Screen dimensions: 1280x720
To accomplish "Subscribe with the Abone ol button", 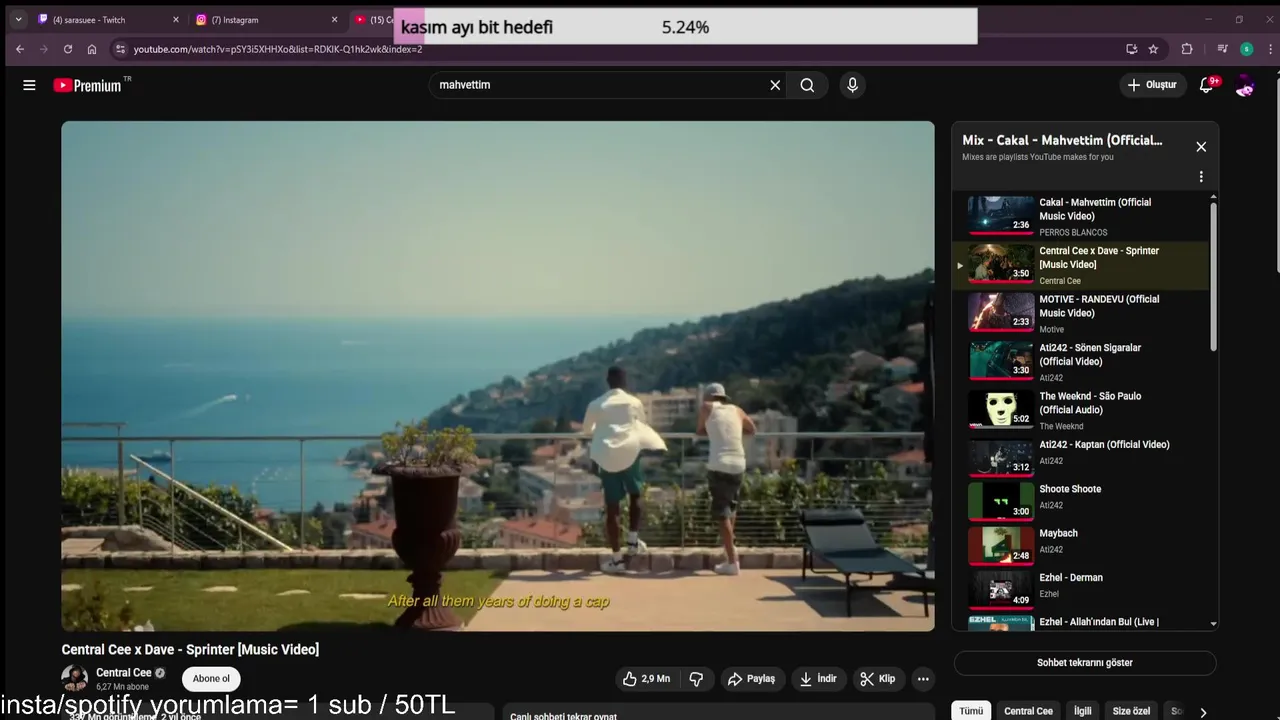I will tap(211, 679).
